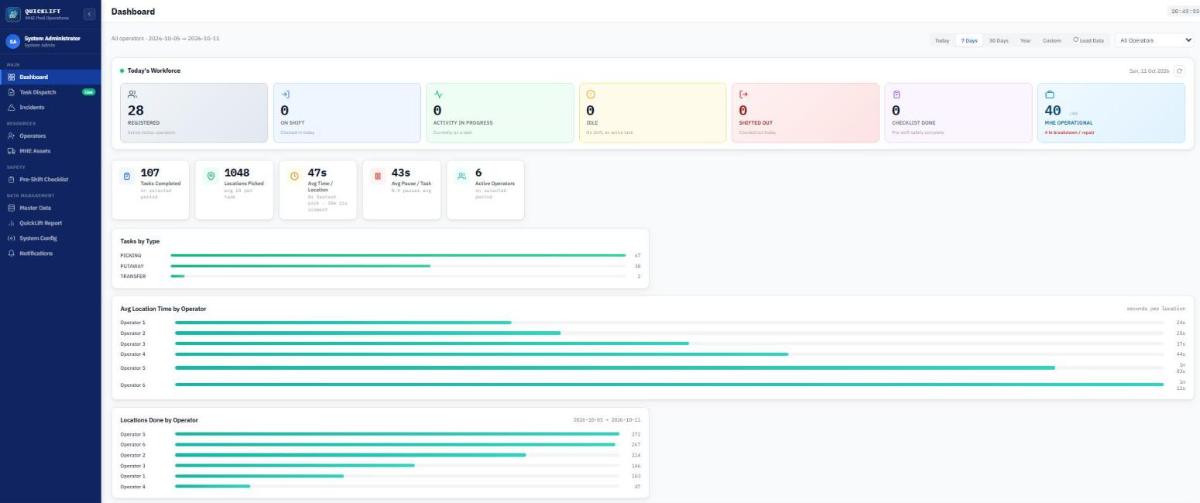
Task: Click the SA user avatar
Action: click(x=13, y=41)
